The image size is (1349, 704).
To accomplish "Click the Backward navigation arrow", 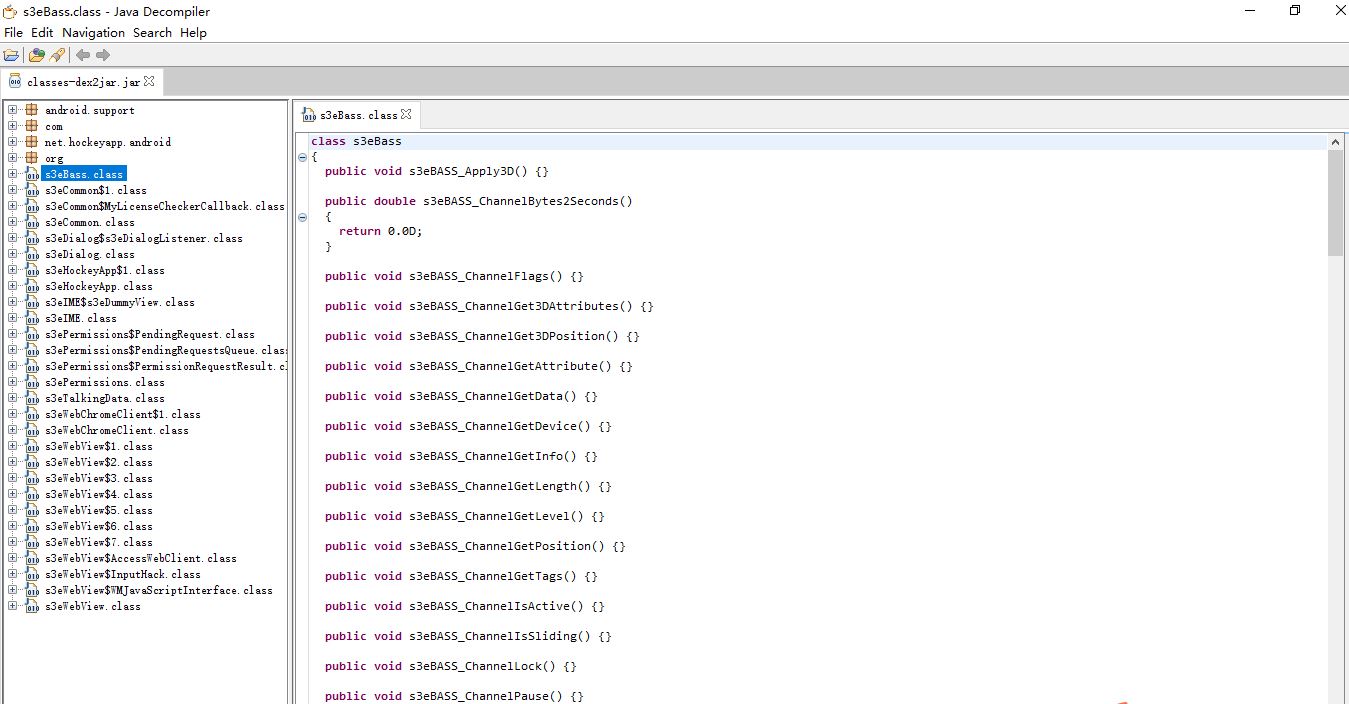I will 83,55.
